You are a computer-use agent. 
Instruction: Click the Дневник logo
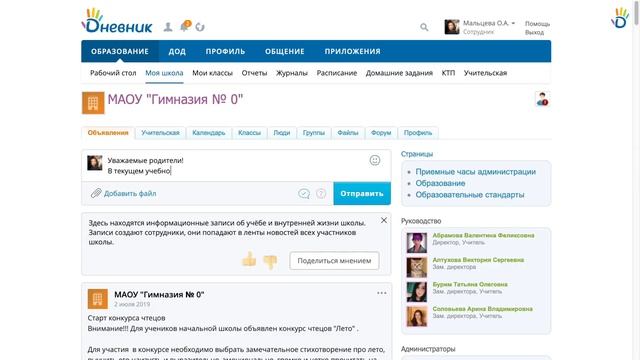[117, 21]
